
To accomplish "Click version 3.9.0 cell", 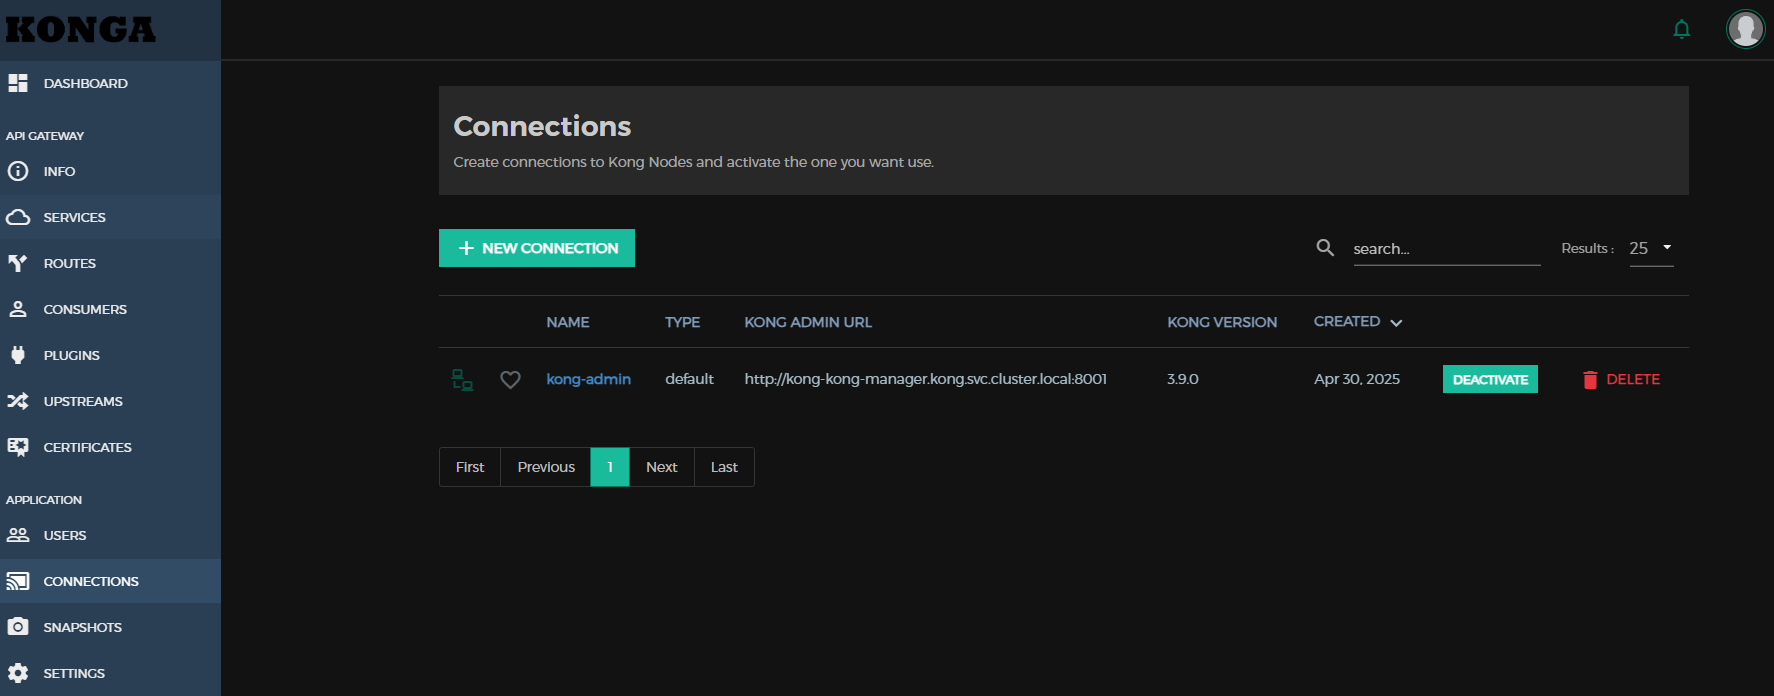I will click(x=1183, y=379).
